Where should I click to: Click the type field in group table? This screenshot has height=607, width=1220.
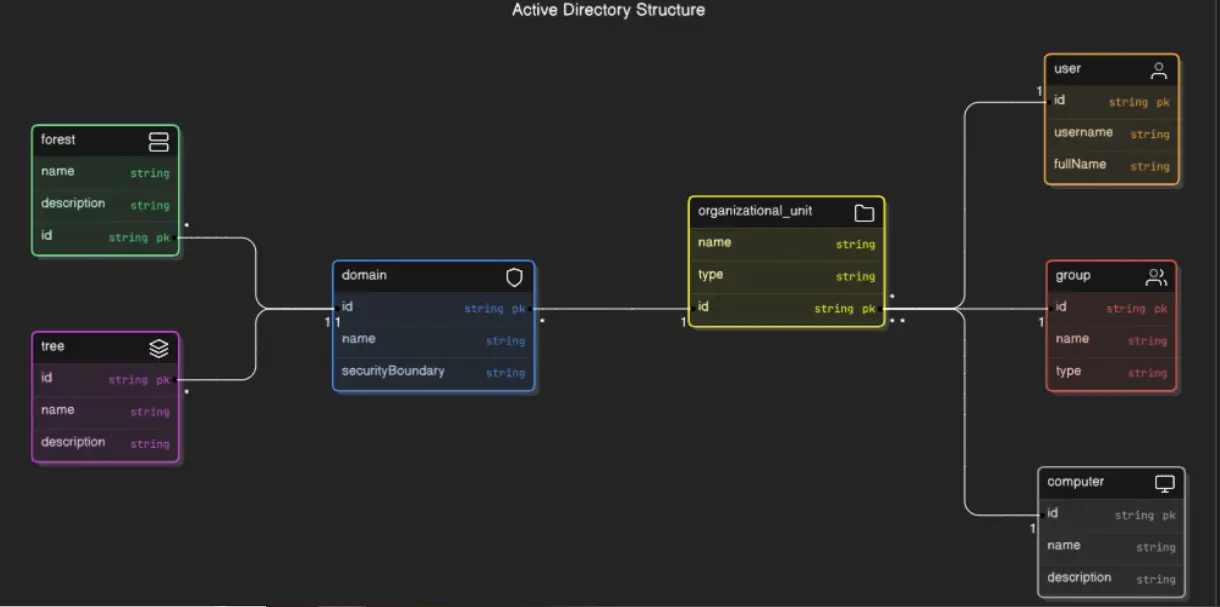tap(1111, 372)
